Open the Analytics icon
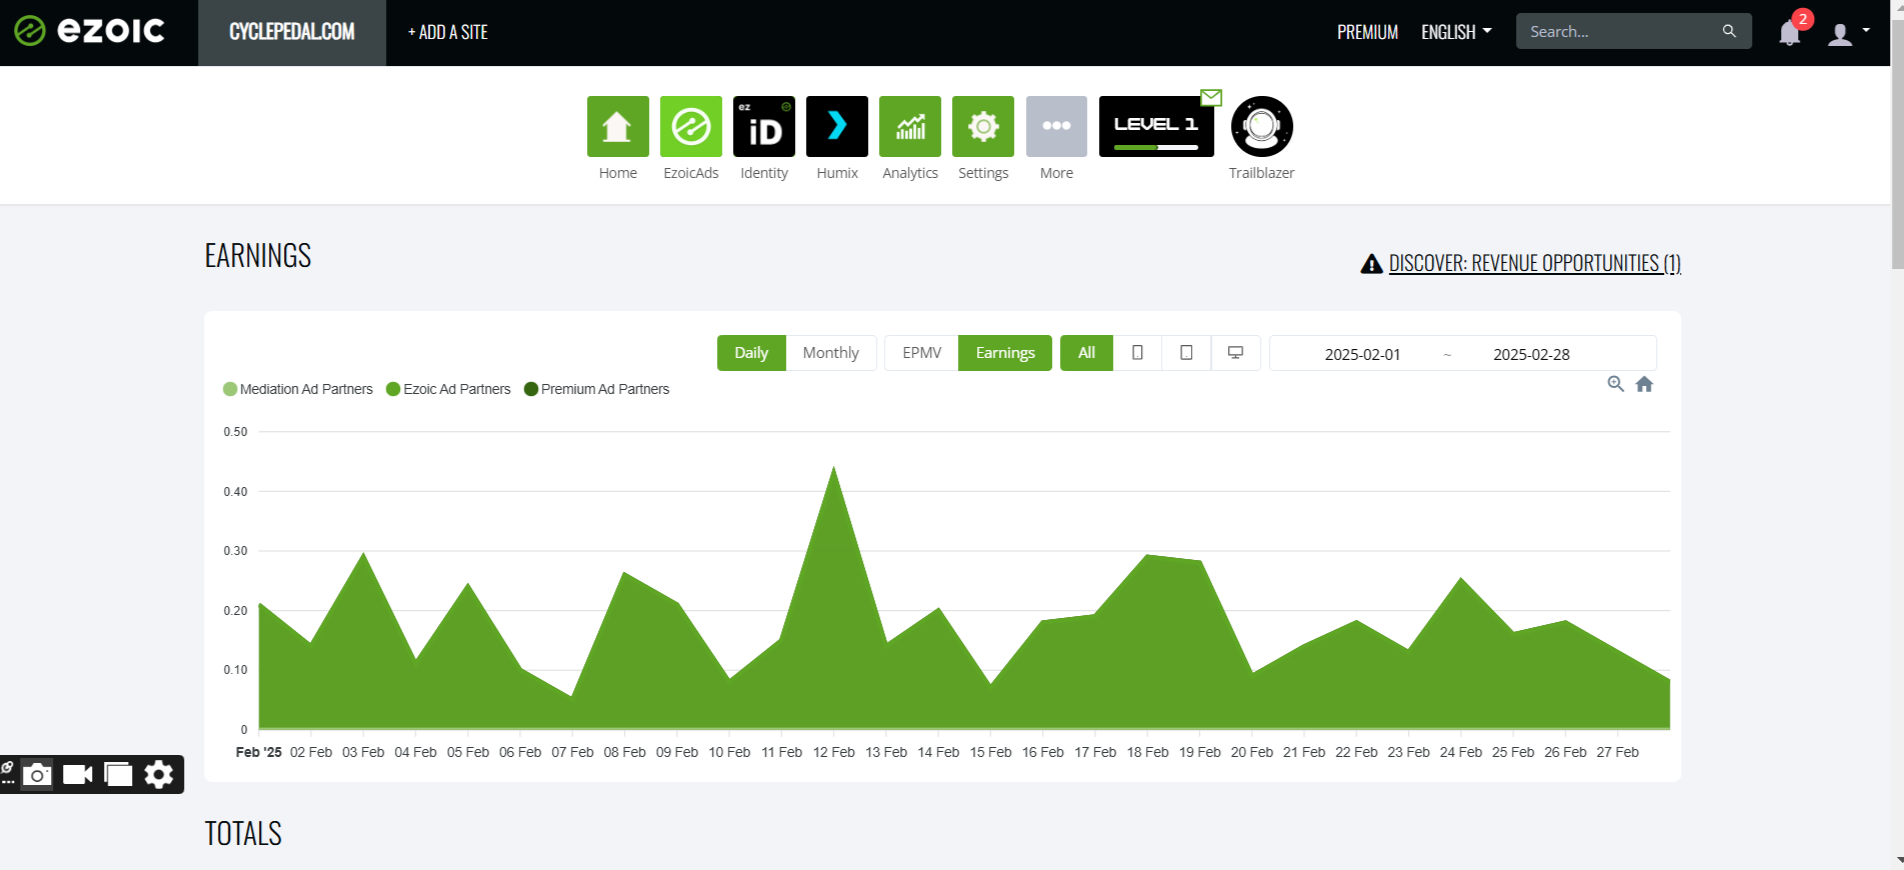Image resolution: width=1904 pixels, height=870 pixels. (x=910, y=126)
